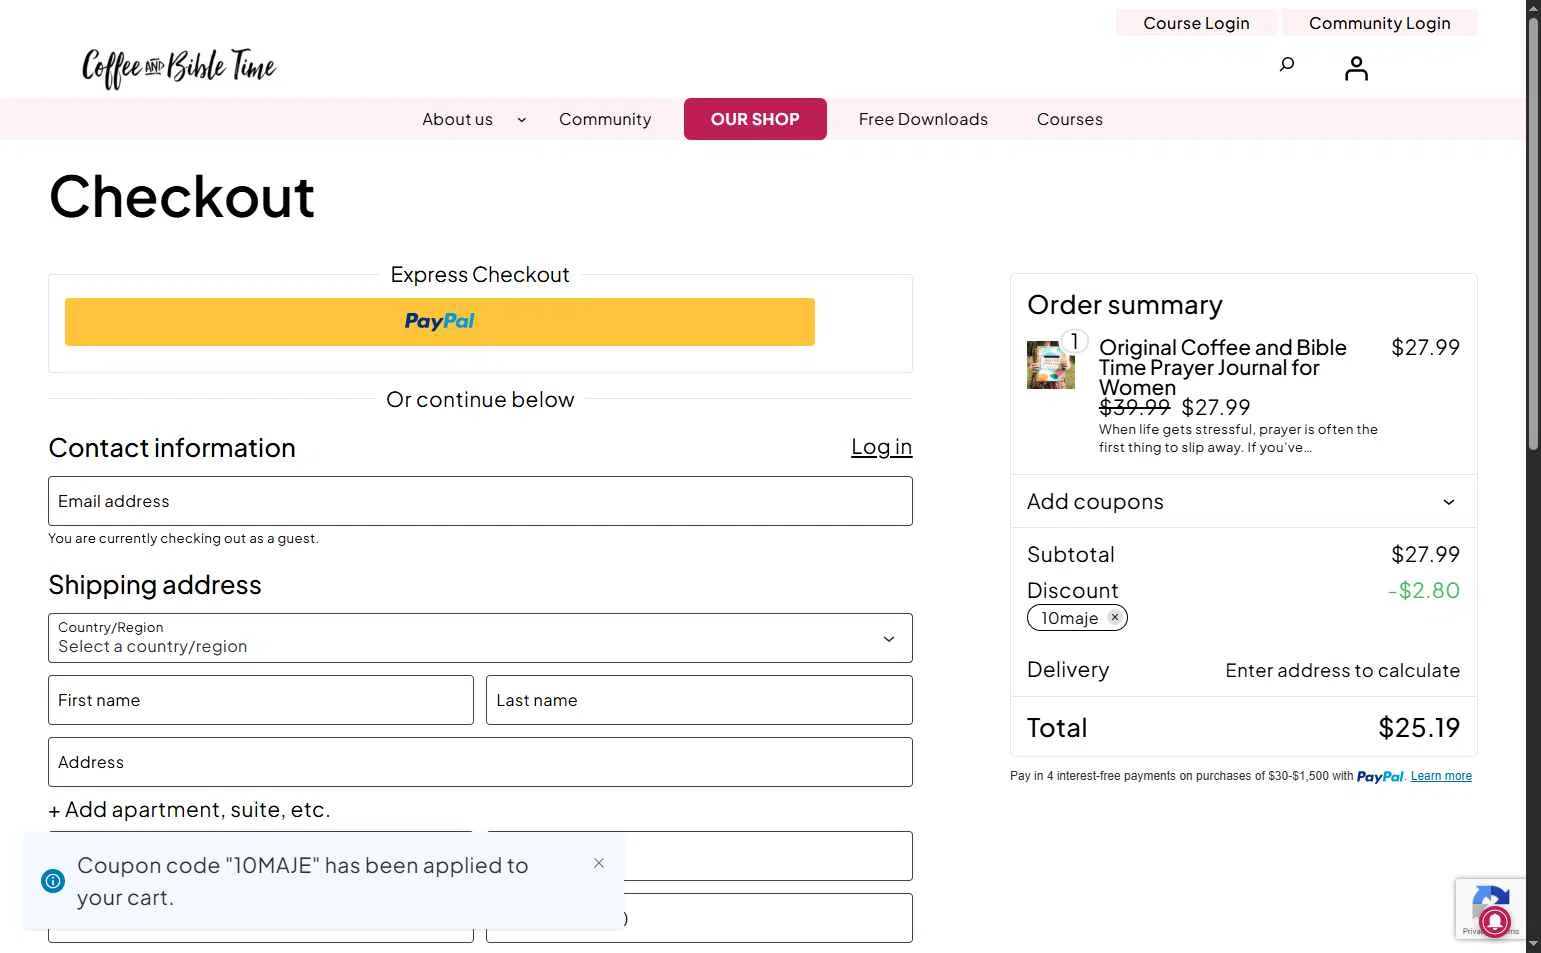Screen dimensions: 1541x953
Task: Focus the Email address field
Action: pos(480,501)
